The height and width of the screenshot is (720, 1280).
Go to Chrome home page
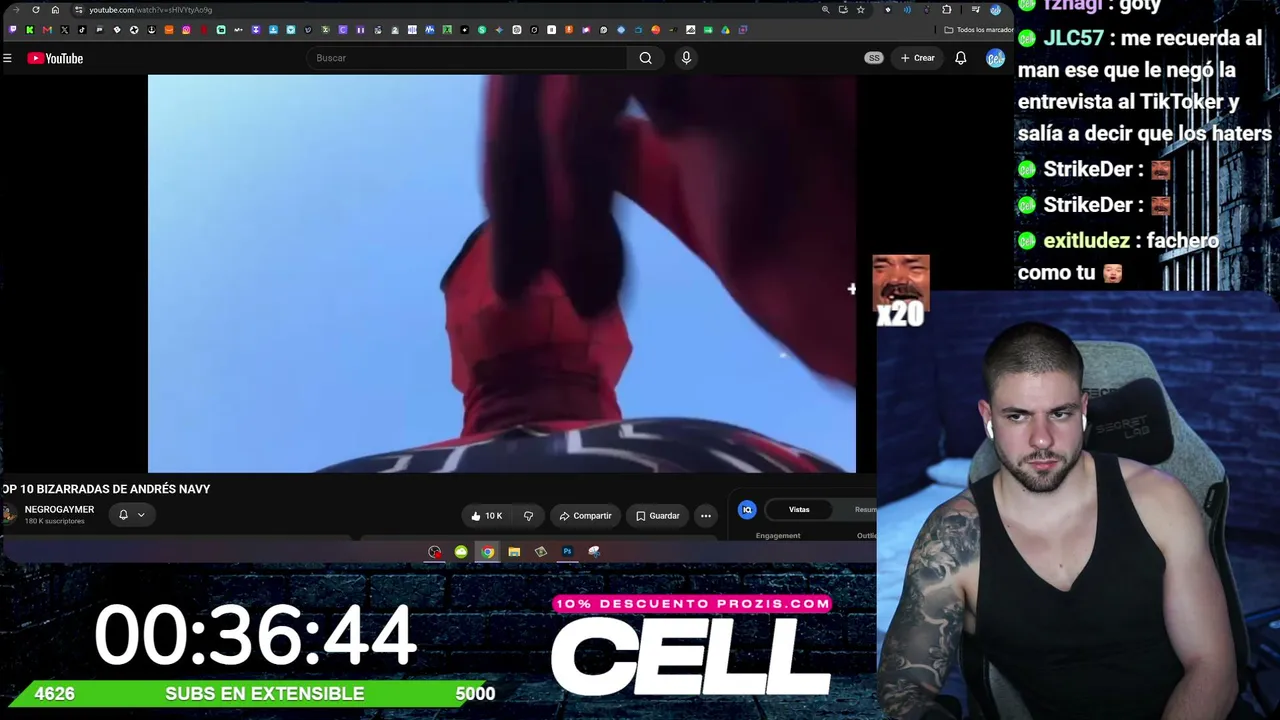pos(55,10)
